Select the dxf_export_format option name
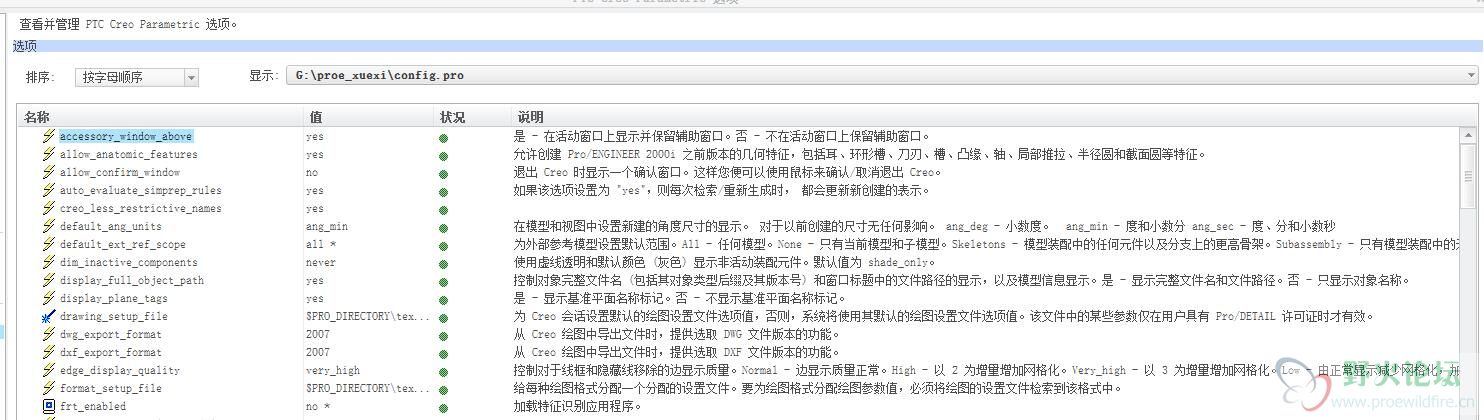 pos(110,352)
